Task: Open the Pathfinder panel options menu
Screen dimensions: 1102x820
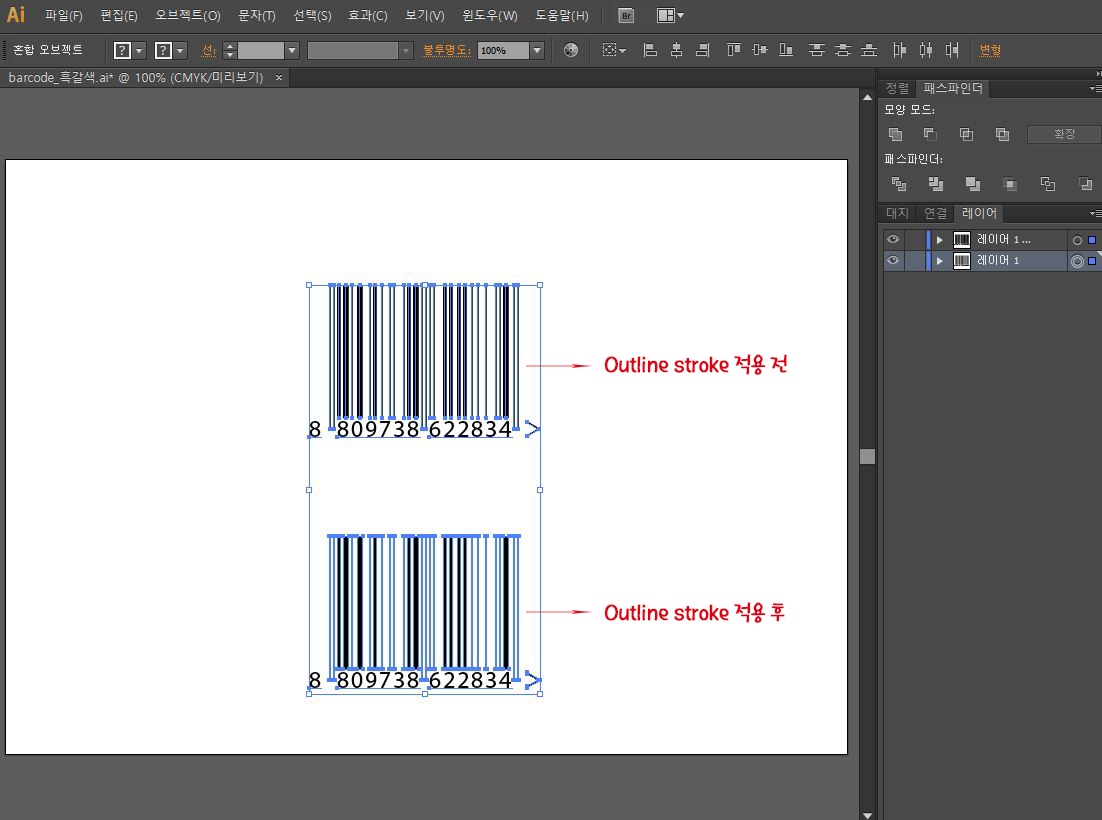Action: pos(1094,89)
